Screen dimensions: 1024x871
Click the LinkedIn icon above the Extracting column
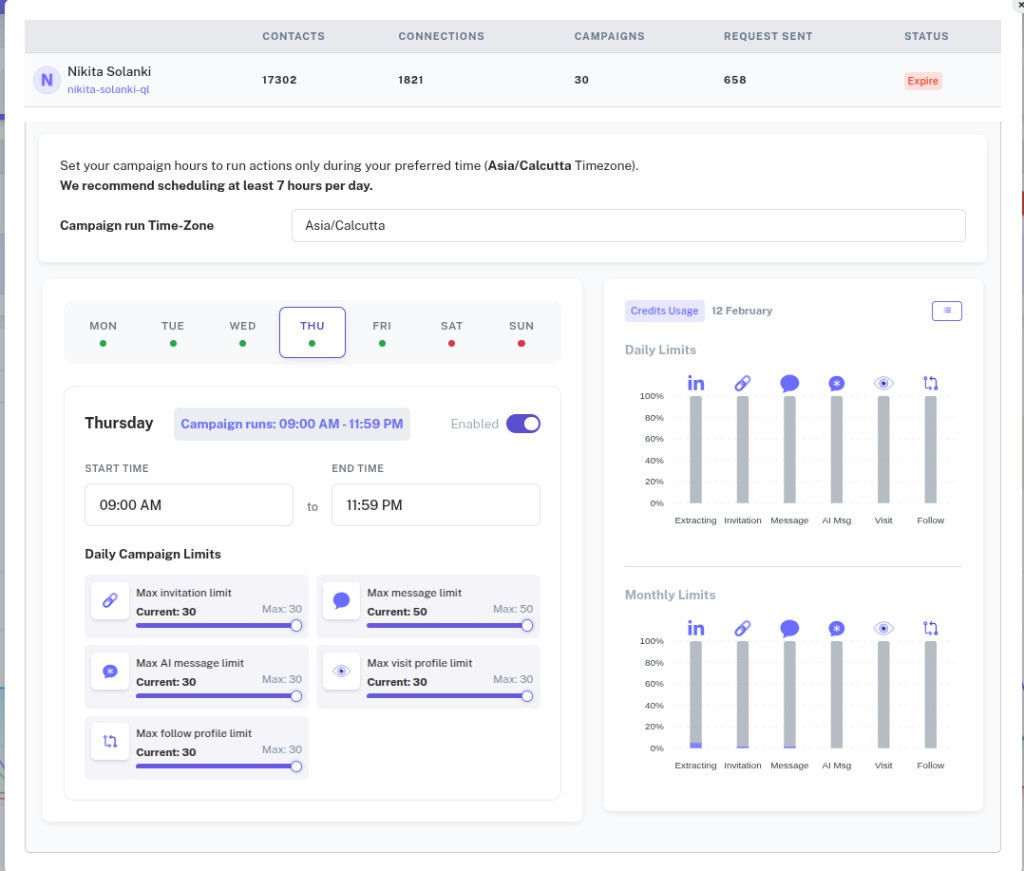coord(695,382)
